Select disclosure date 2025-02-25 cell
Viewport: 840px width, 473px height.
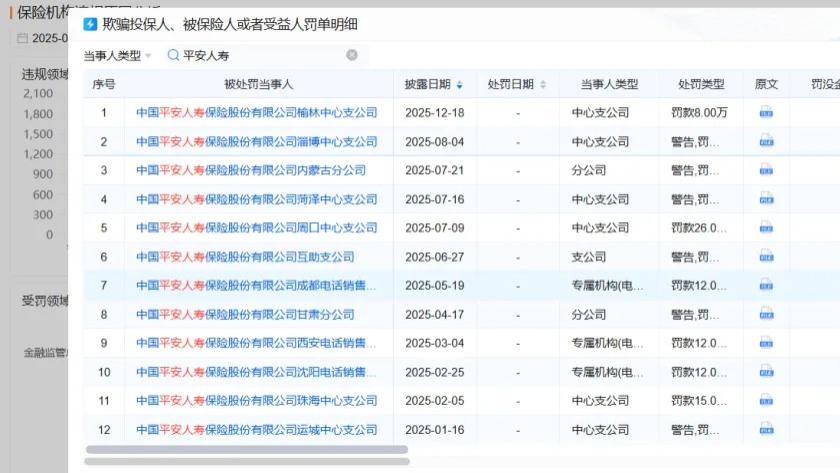(434, 372)
